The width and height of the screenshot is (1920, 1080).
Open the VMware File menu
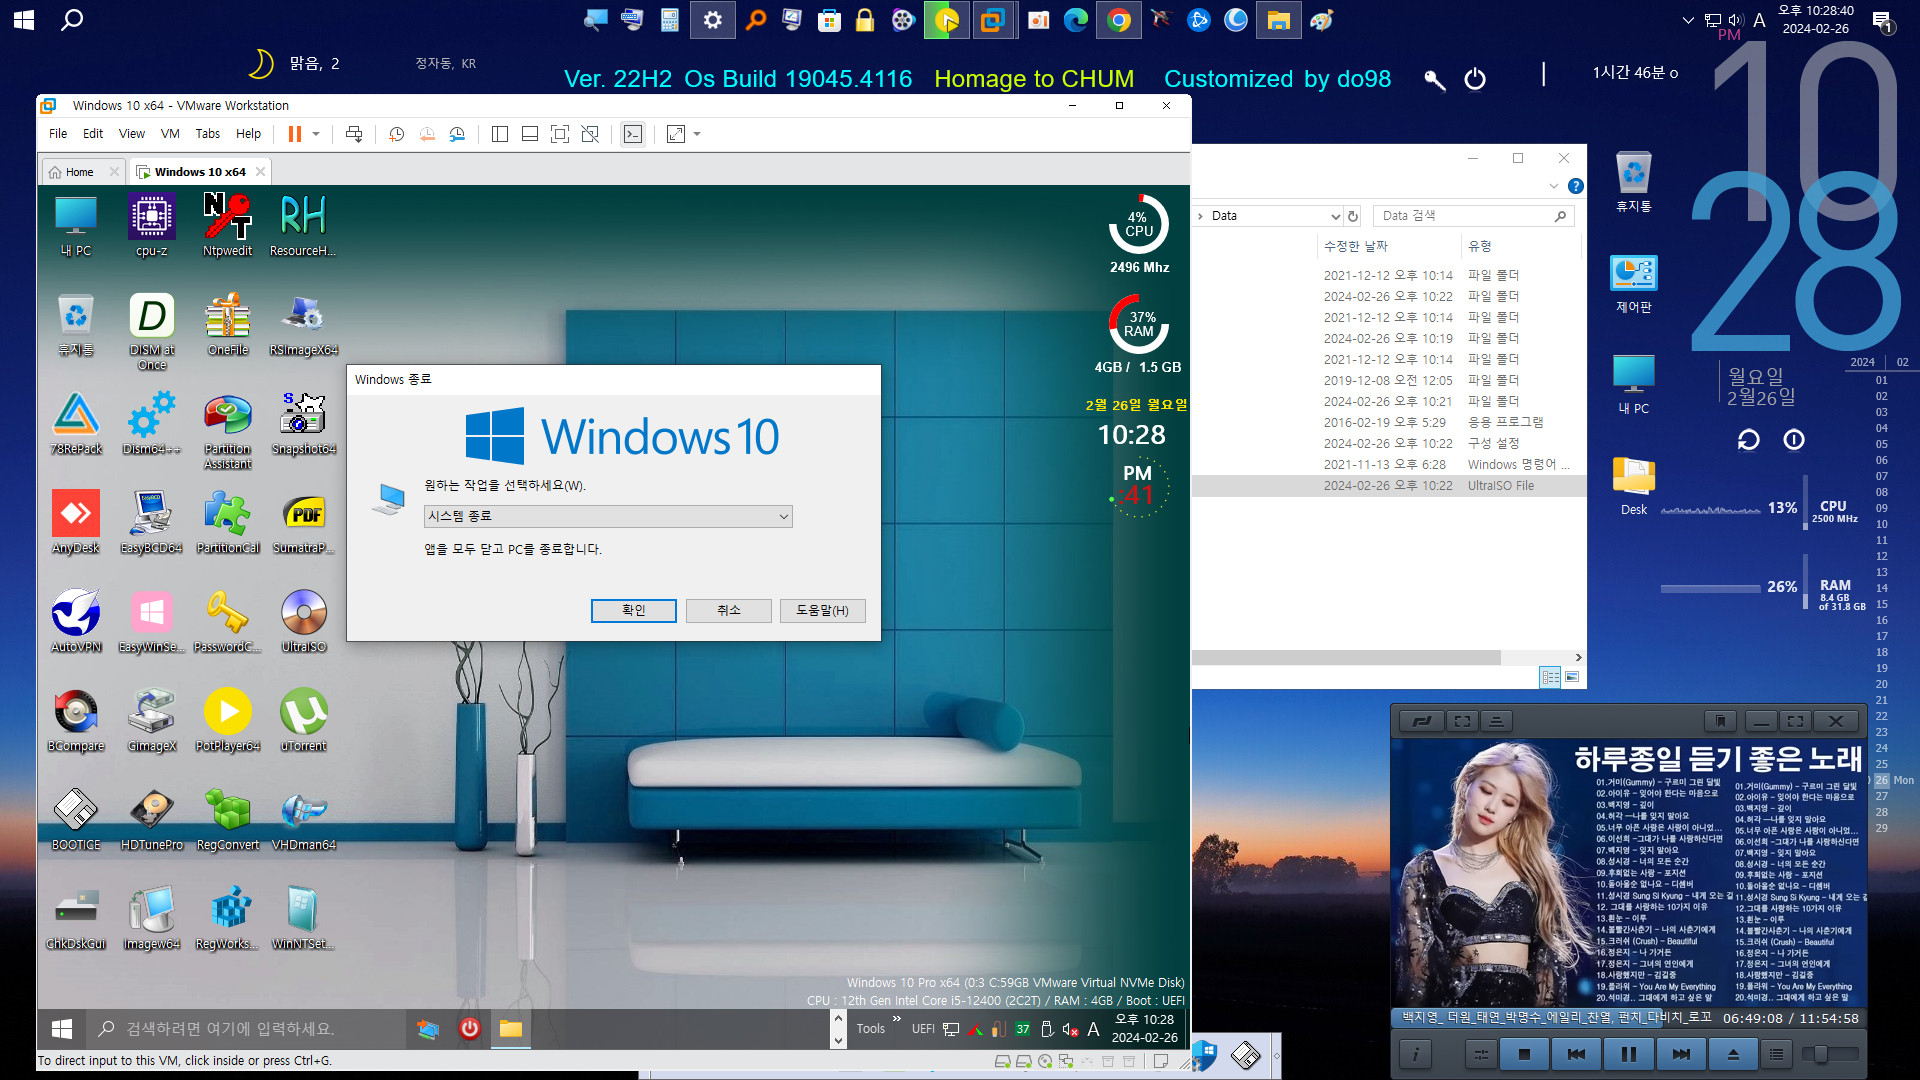[58, 134]
